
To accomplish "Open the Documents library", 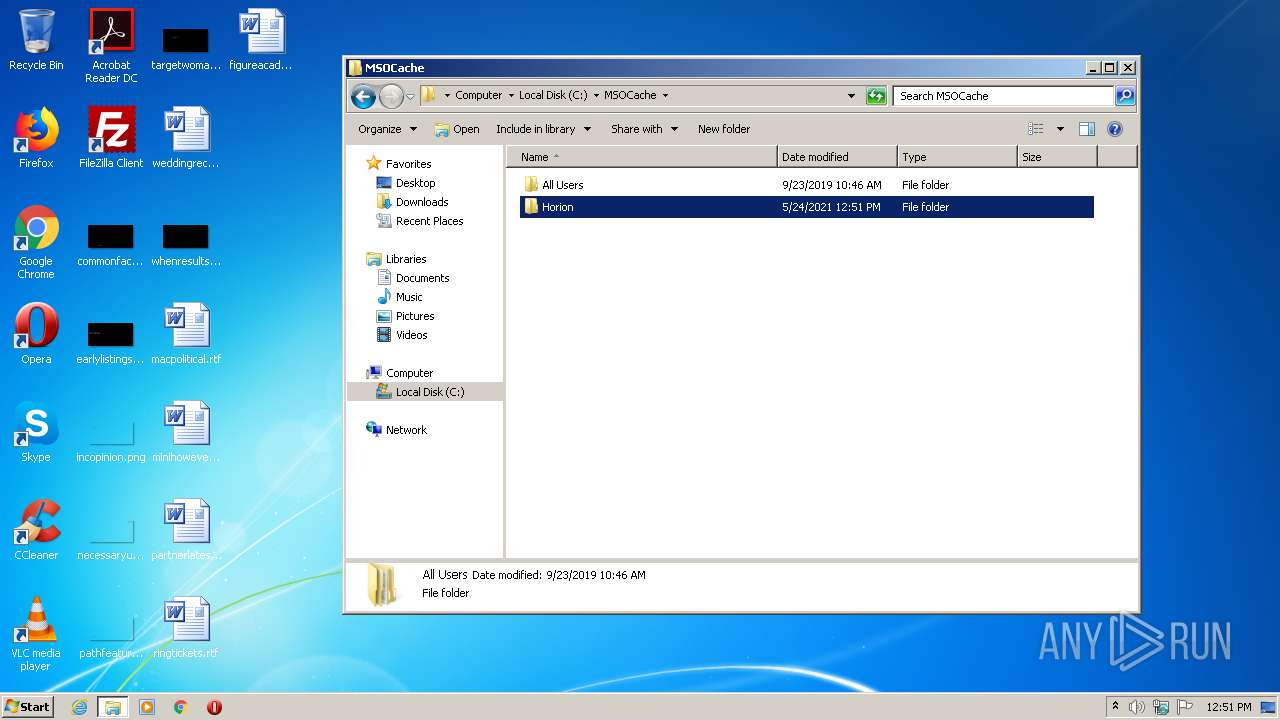I will click(x=422, y=278).
